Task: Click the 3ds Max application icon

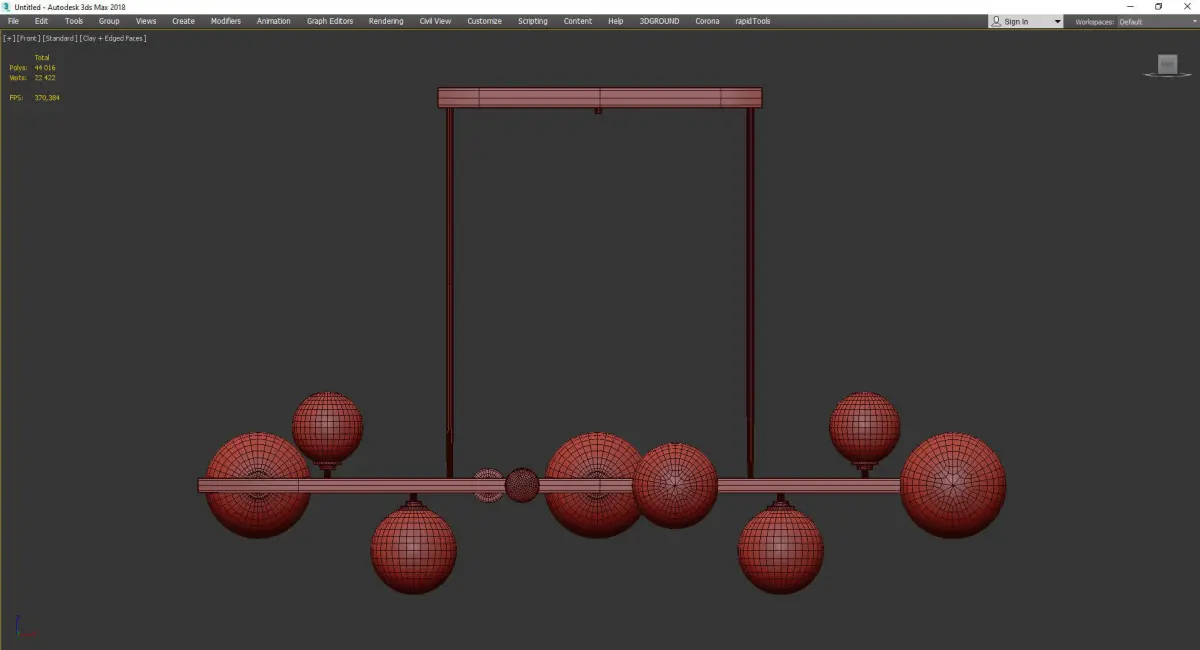Action: point(6,7)
